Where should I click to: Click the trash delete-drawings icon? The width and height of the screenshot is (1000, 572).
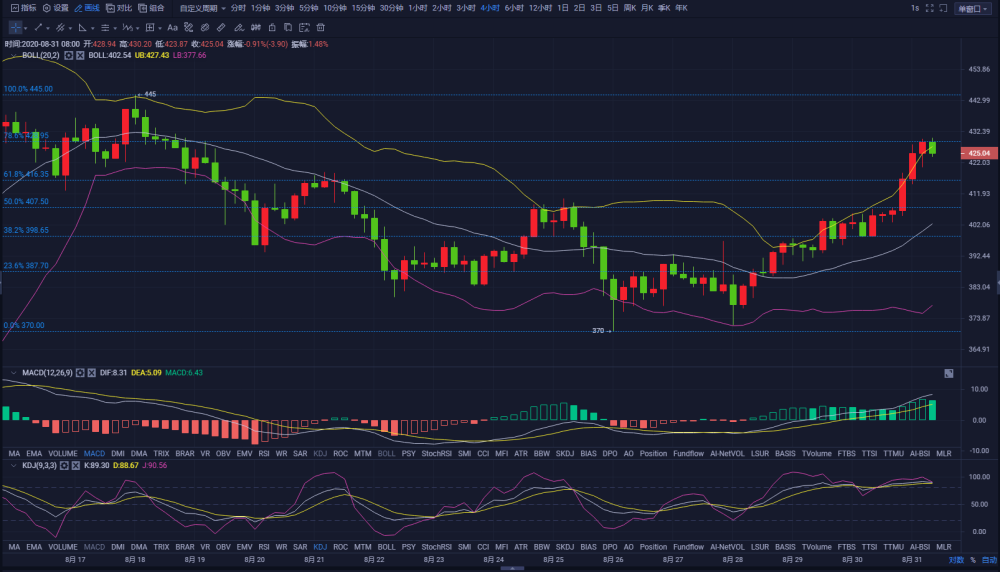click(321, 27)
